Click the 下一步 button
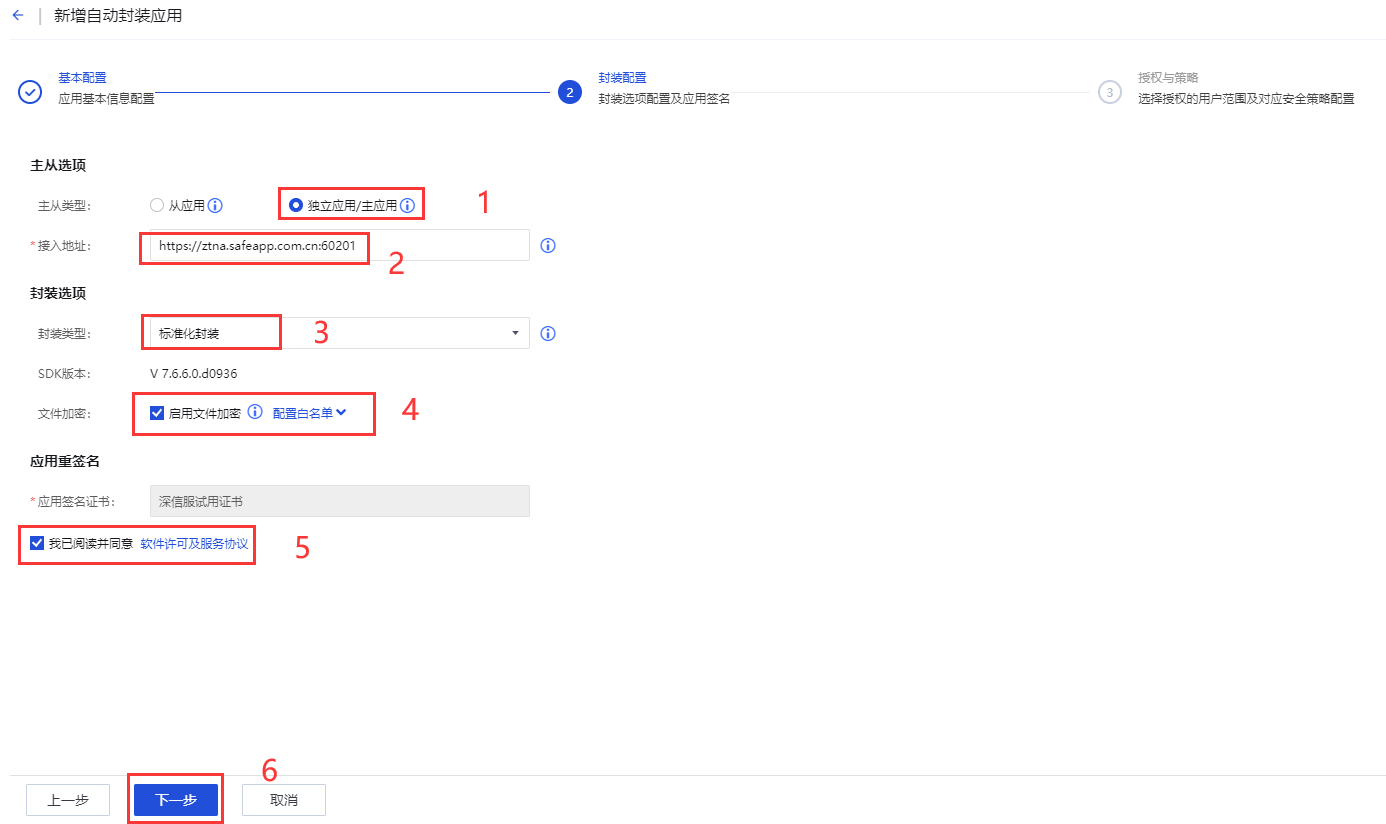Viewport: 1386px width, 824px height. click(x=176, y=800)
